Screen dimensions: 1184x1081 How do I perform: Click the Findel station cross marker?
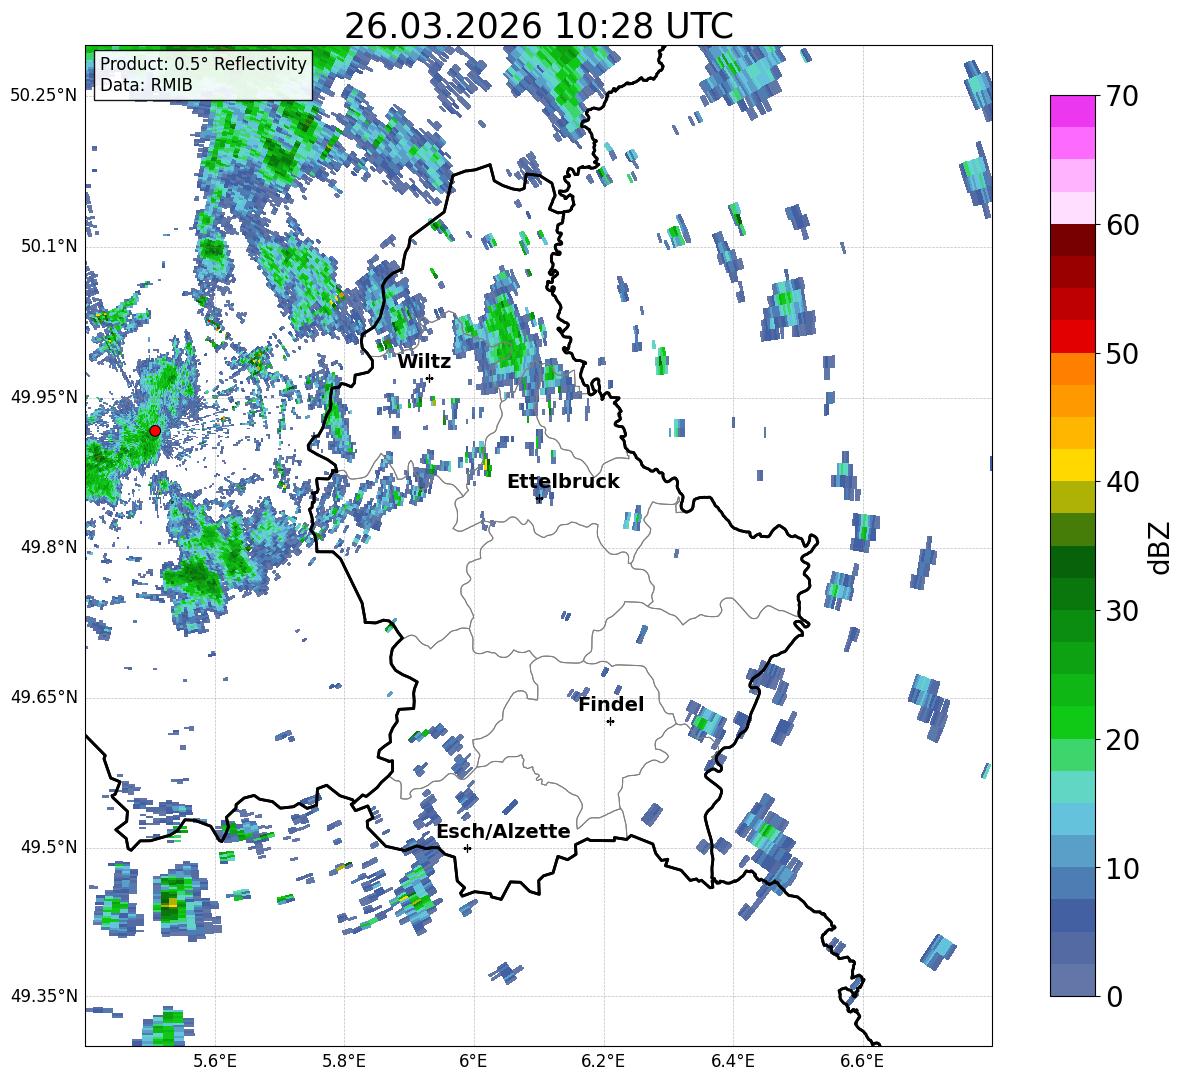[x=610, y=722]
